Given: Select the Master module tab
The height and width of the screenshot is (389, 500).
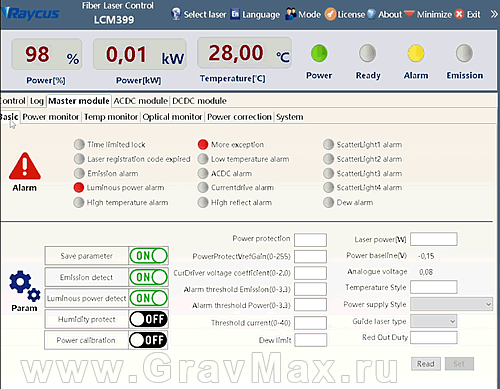Looking at the screenshot, I should coord(79,101).
